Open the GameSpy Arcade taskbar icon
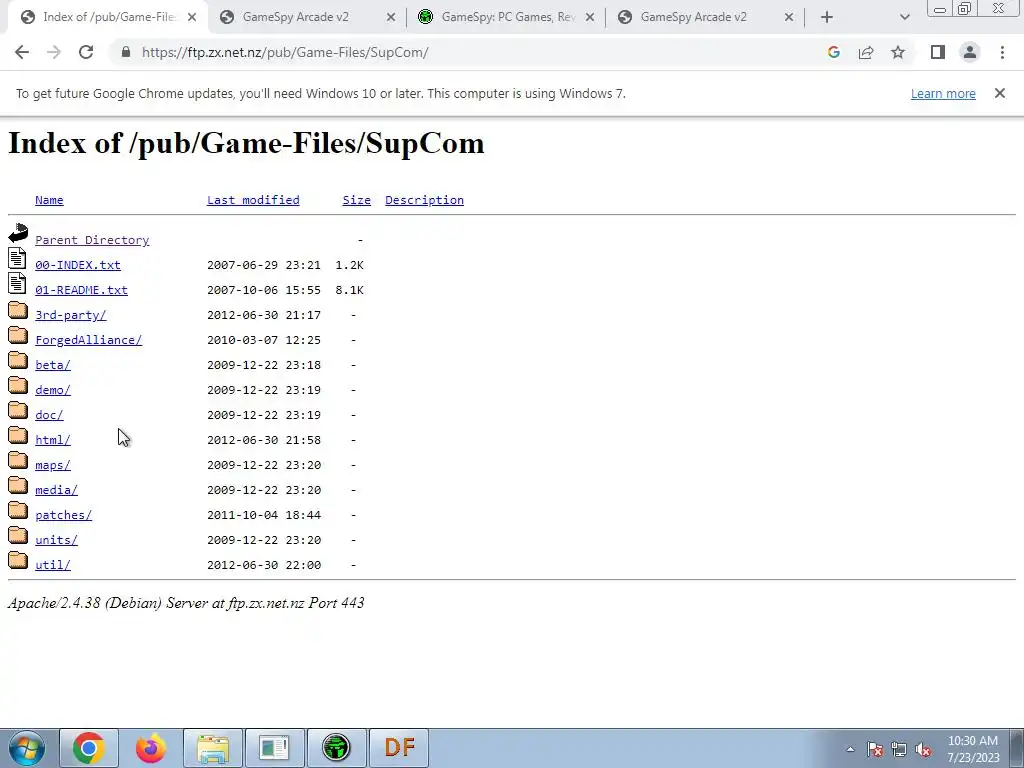The width and height of the screenshot is (1024, 768). coord(336,748)
